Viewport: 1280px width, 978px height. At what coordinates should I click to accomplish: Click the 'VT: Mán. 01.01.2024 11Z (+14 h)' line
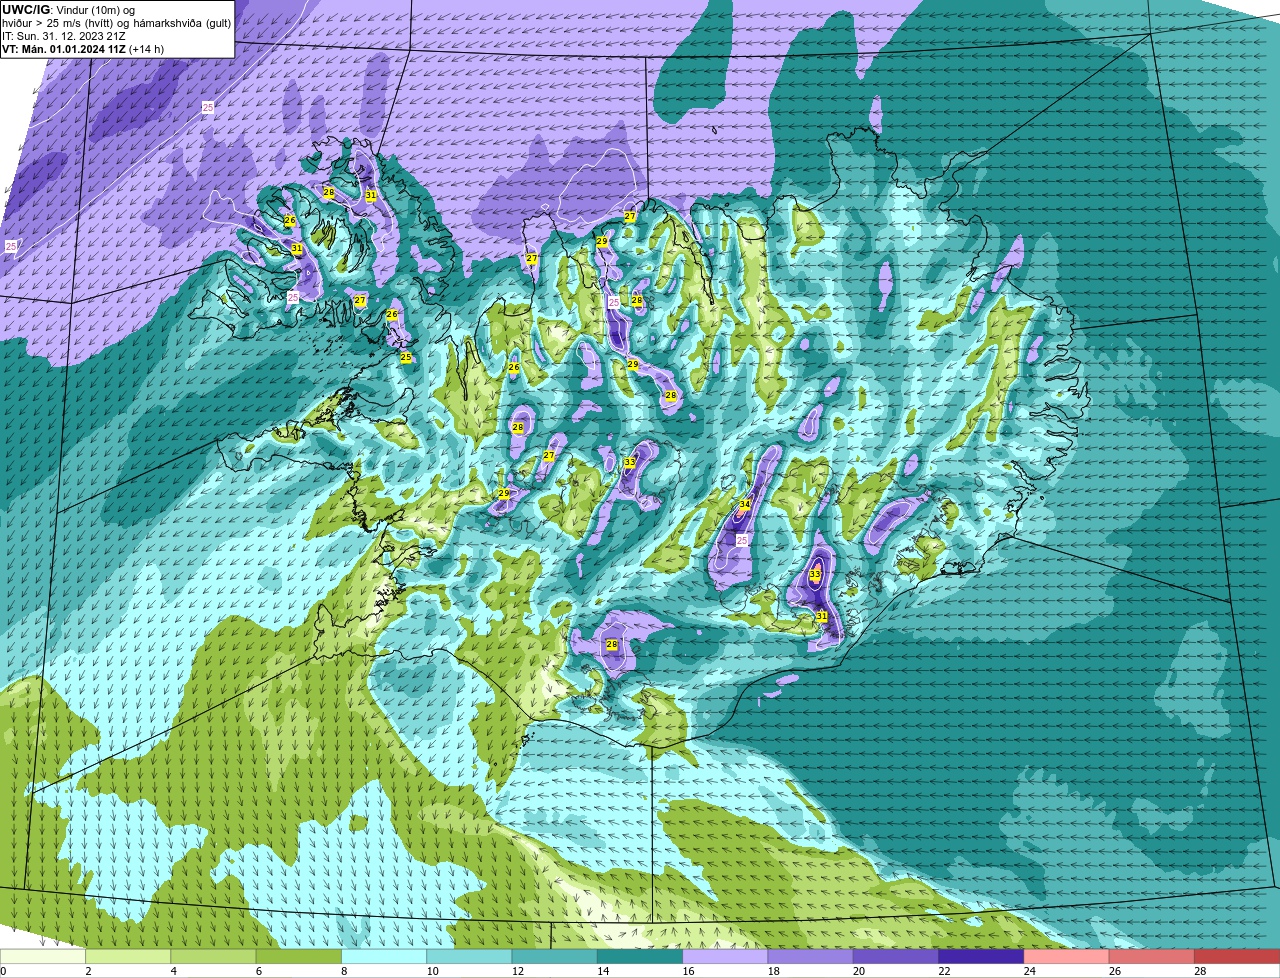(x=83, y=48)
